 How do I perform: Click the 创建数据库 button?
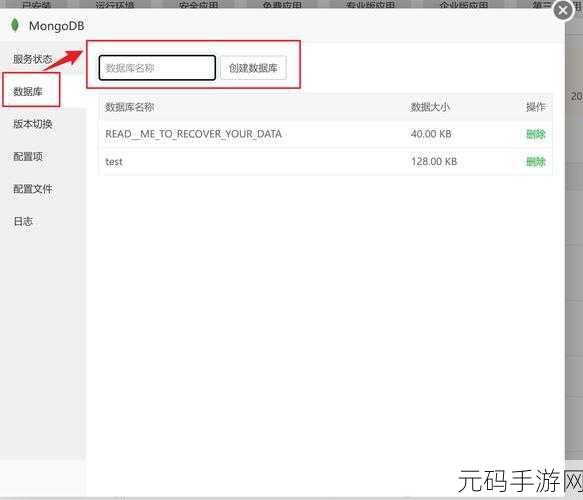(253, 68)
